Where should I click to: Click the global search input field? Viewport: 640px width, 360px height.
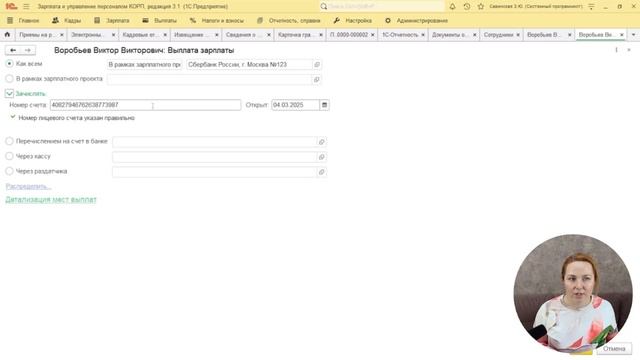click(386, 7)
